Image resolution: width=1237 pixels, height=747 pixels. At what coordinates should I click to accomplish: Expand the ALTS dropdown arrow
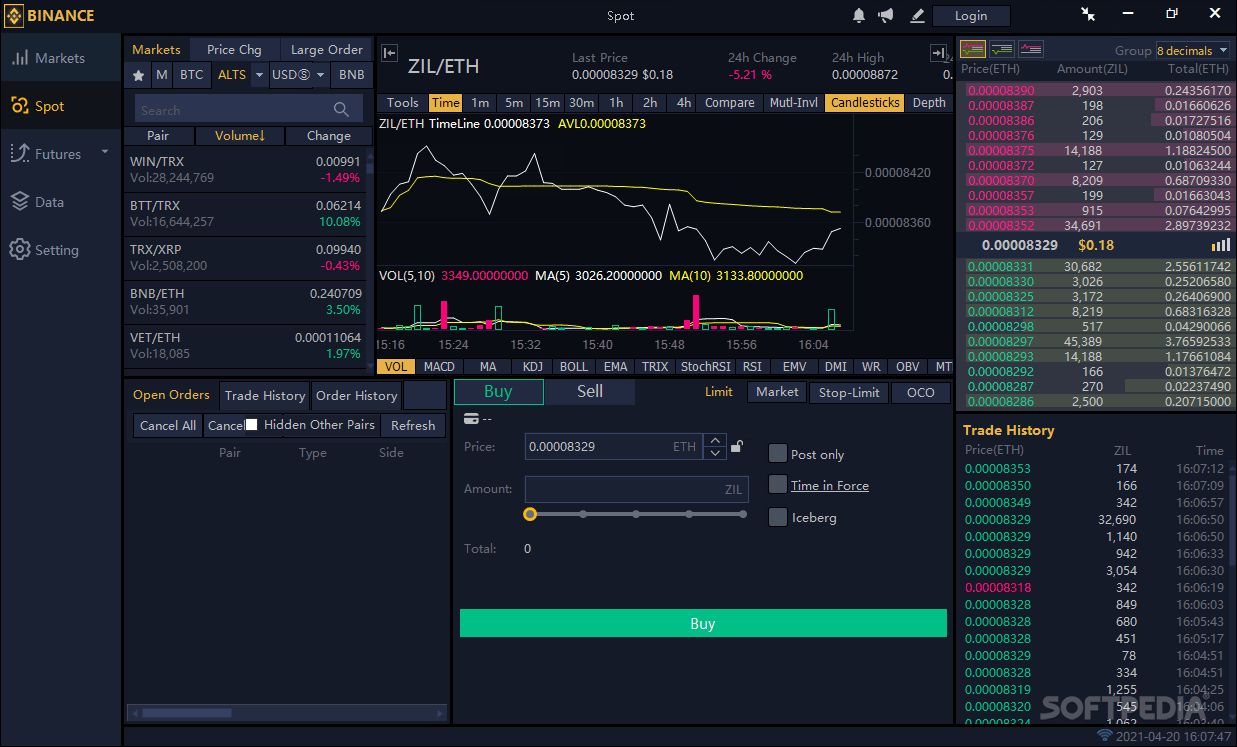(x=260, y=75)
